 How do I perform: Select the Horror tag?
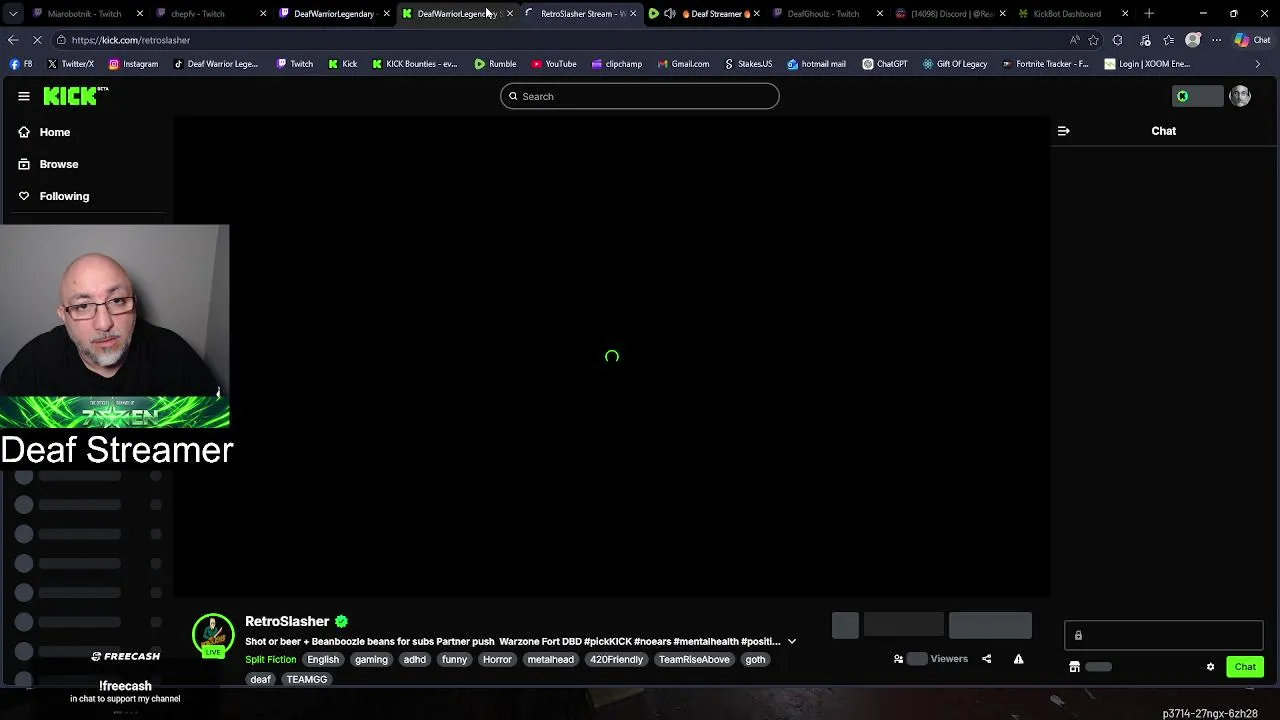coord(497,660)
